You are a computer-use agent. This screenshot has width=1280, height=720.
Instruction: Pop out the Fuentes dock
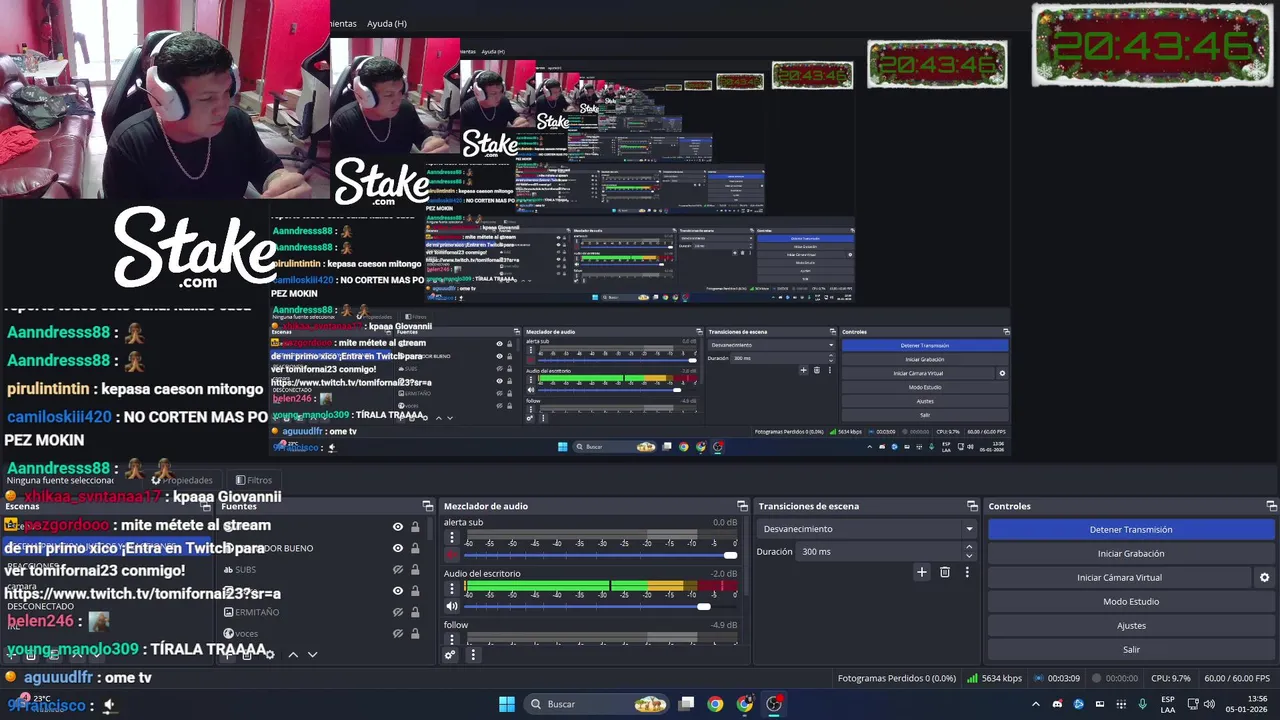pyautogui.click(x=427, y=506)
